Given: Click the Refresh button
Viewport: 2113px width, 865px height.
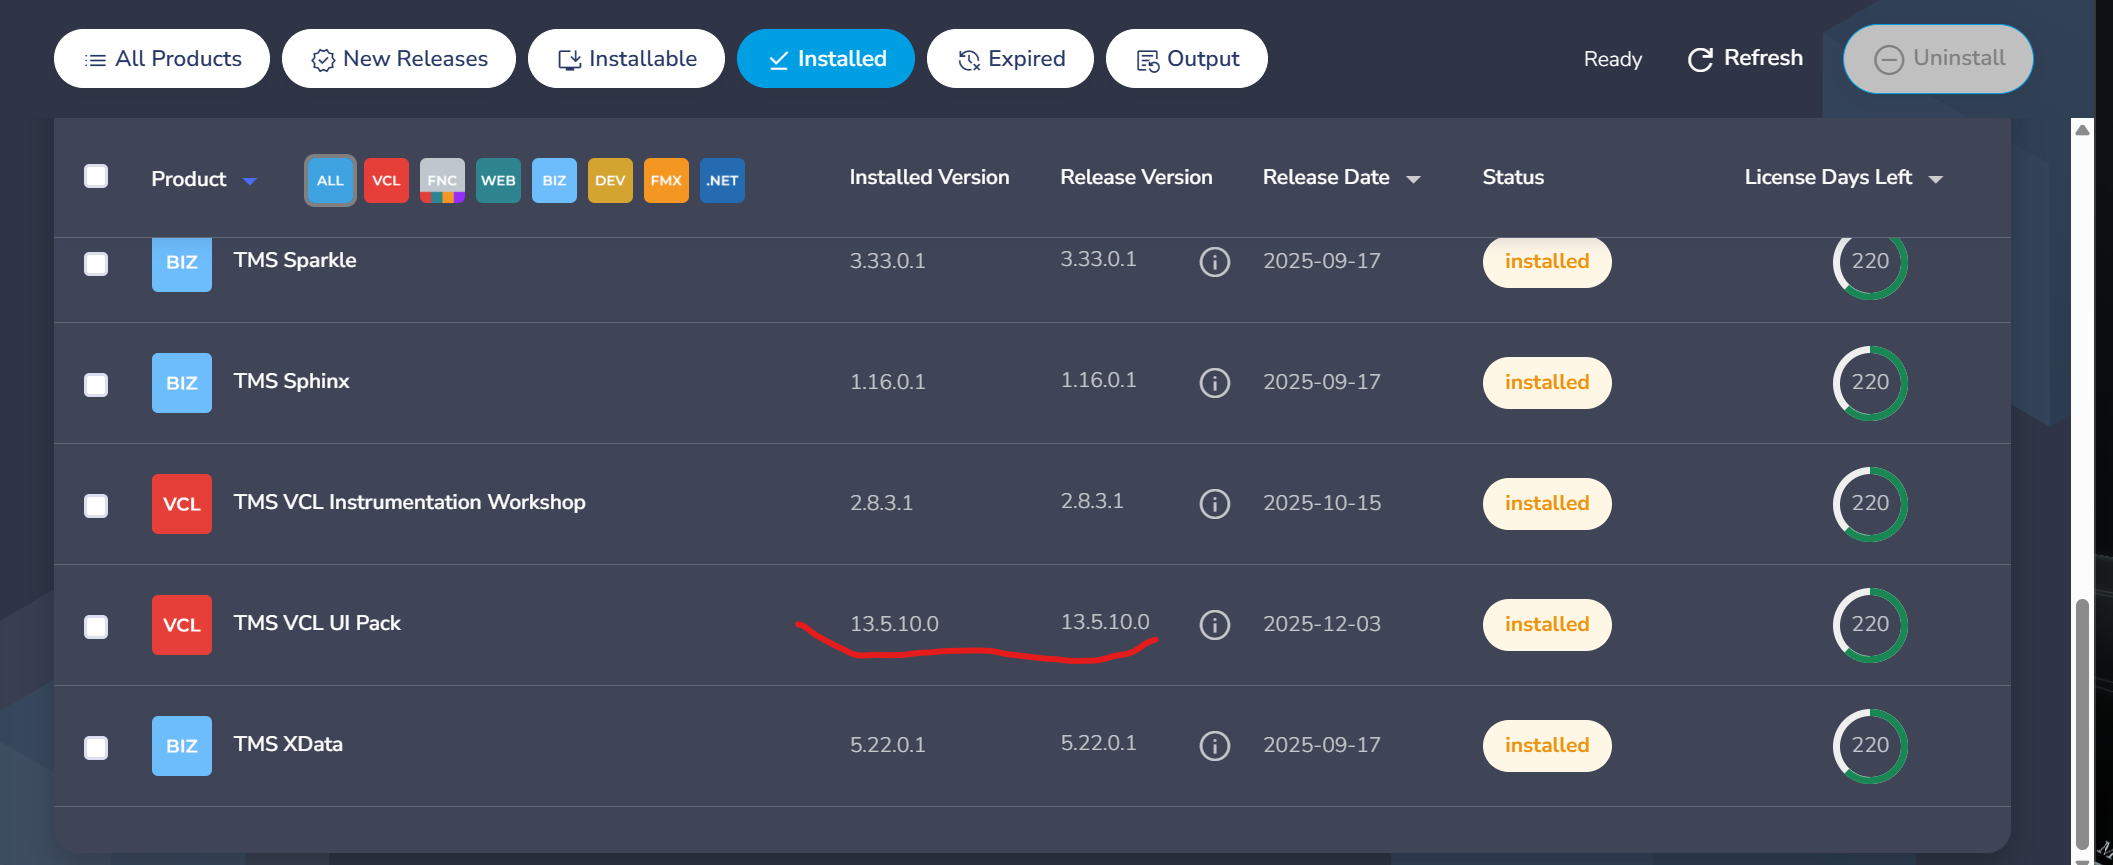Looking at the screenshot, I should pyautogui.click(x=1745, y=59).
